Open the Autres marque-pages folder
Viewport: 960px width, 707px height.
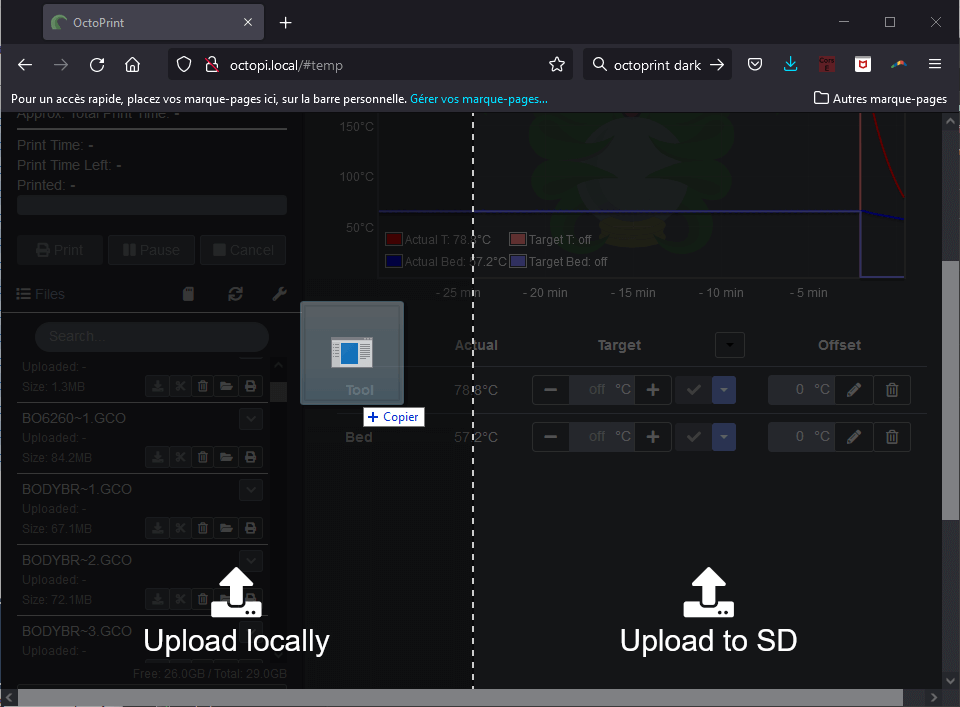tap(880, 99)
